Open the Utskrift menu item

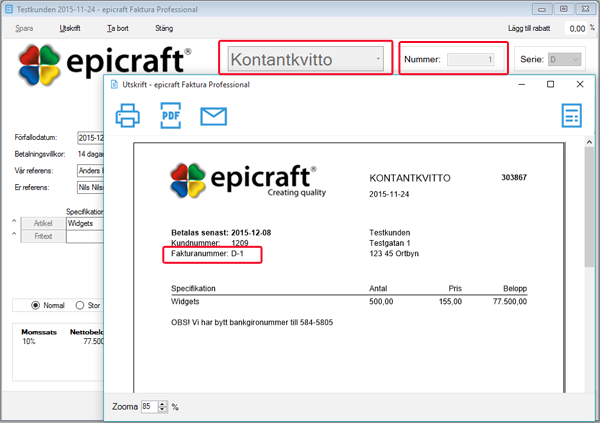(70, 28)
